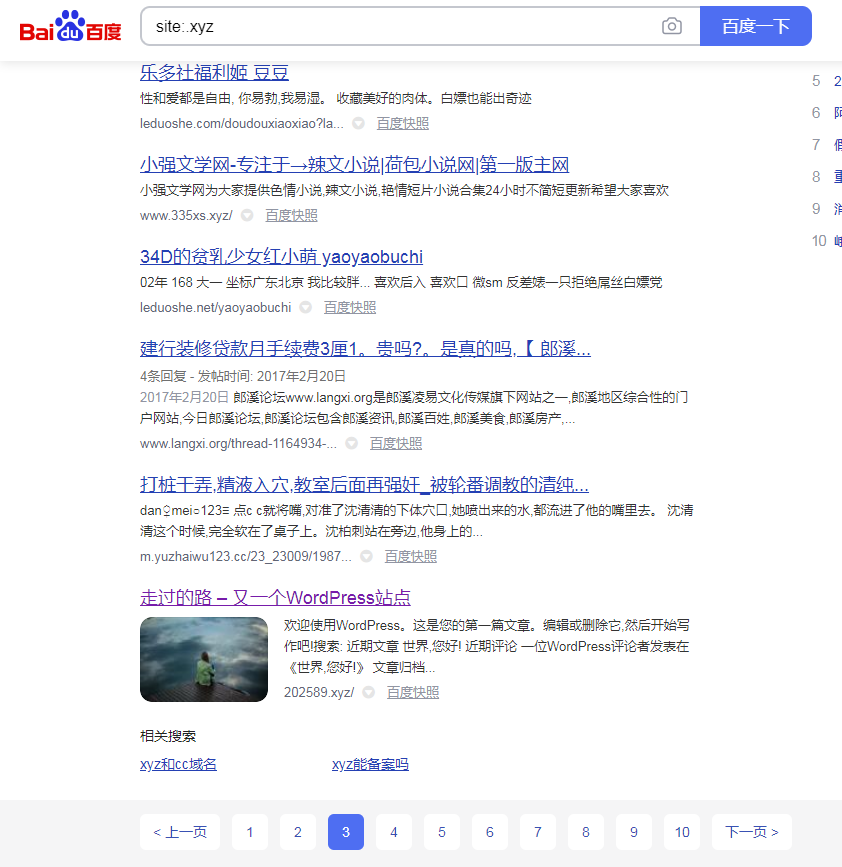
Task: Click URL text m.yuzhaiwu123.cc/23_23009
Action: (x=246, y=556)
